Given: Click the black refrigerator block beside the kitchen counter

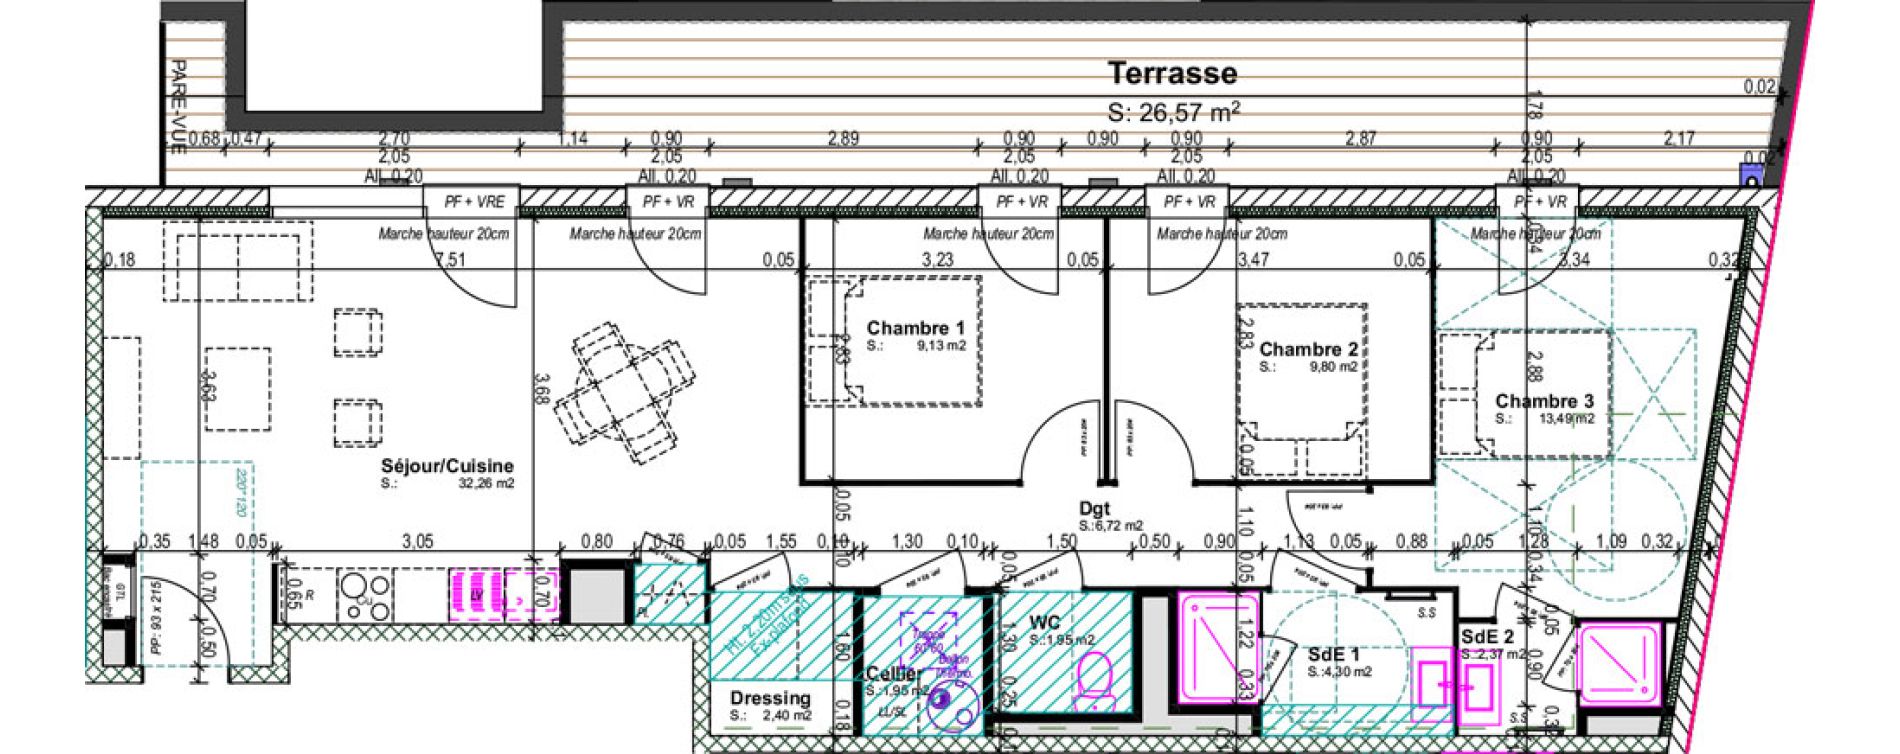Looking at the screenshot, I should point(597,594).
